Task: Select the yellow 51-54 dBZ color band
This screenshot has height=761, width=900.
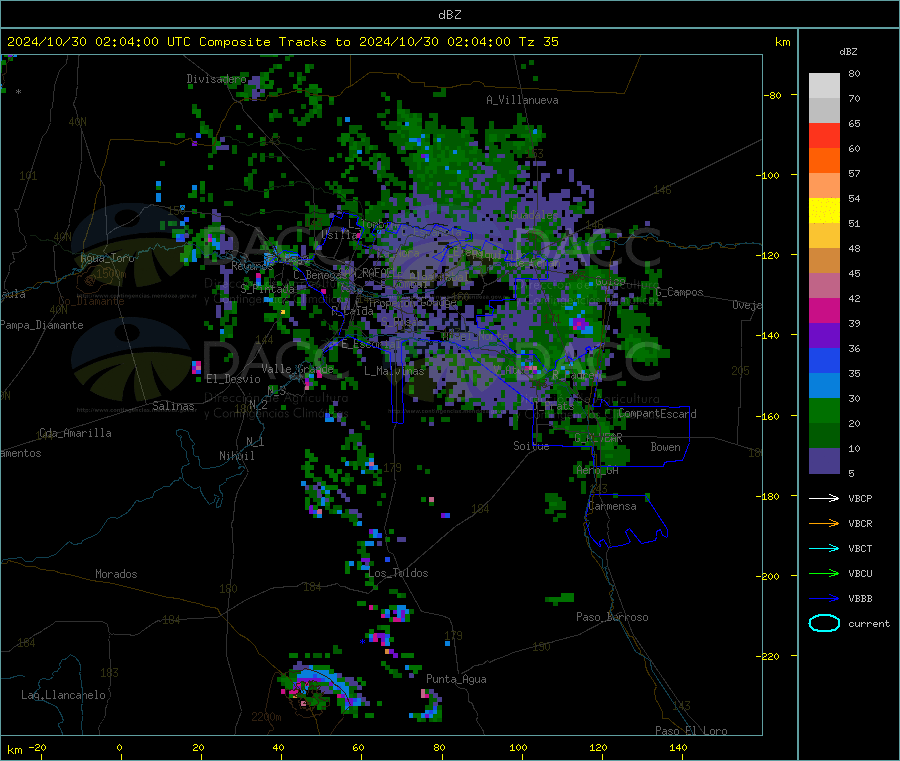Action: point(824,211)
